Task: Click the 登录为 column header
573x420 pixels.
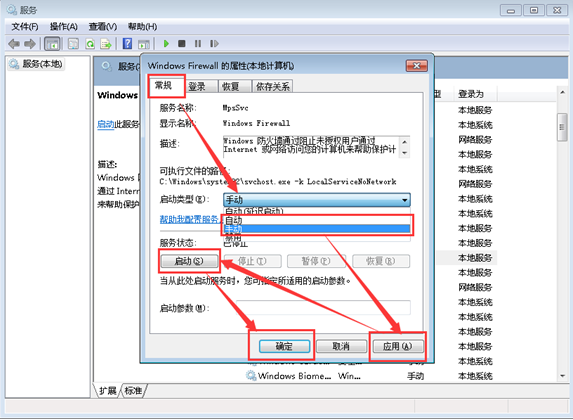Action: (475, 94)
